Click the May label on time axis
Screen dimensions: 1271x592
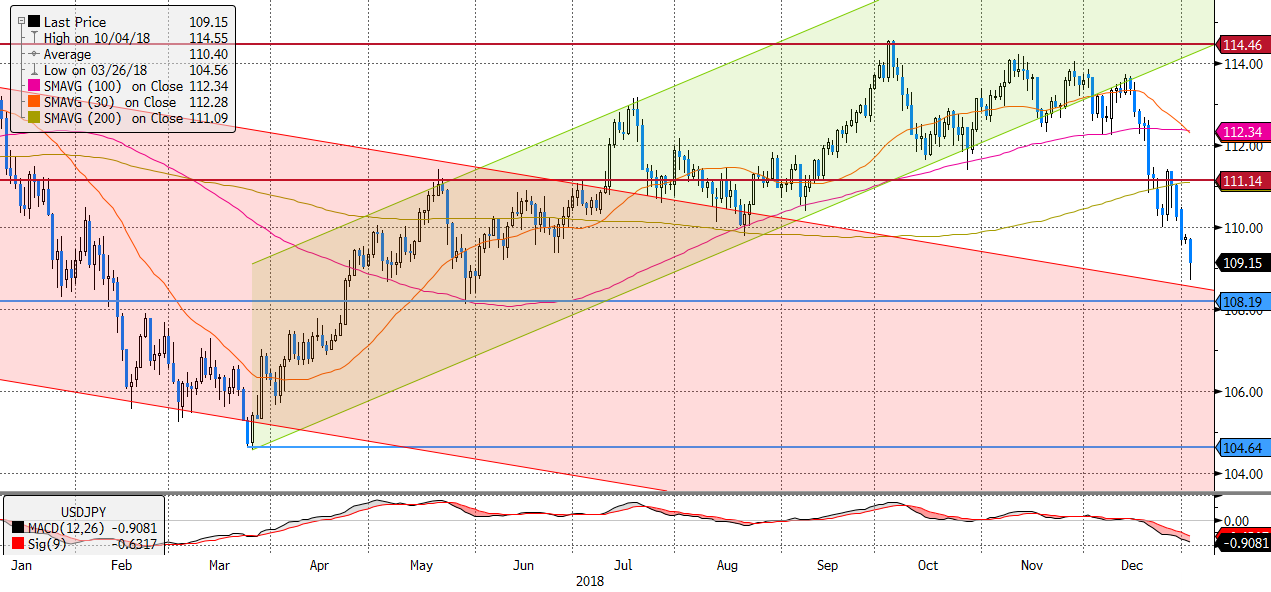pyautogui.click(x=423, y=566)
